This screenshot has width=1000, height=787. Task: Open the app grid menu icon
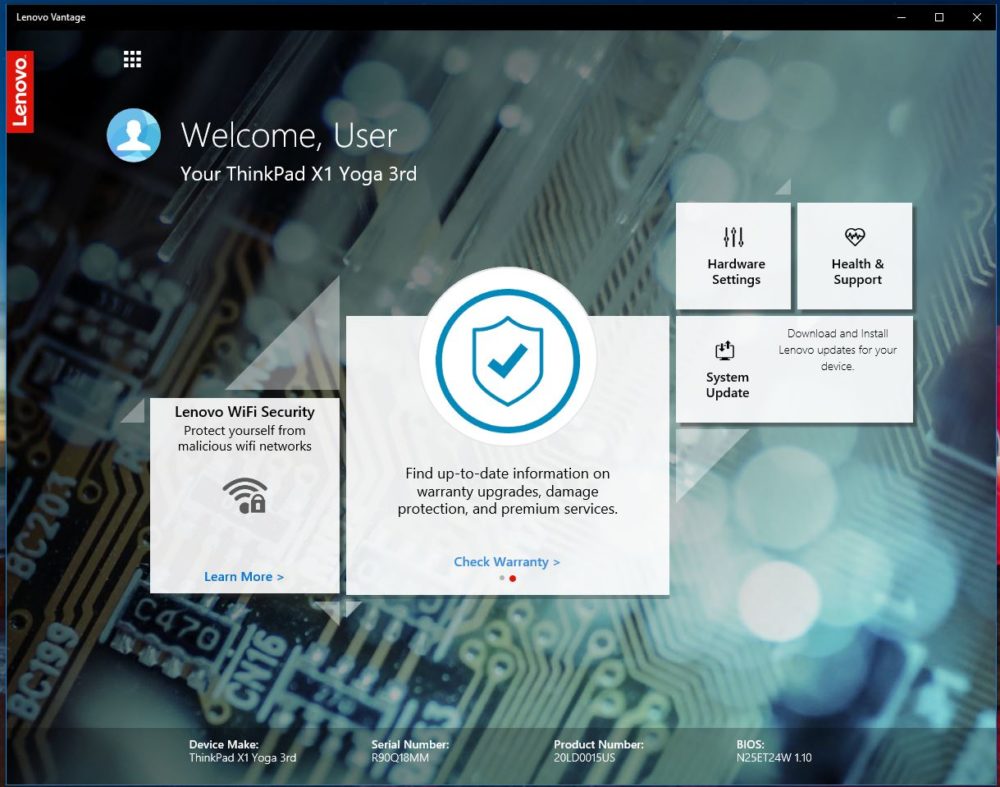(132, 59)
